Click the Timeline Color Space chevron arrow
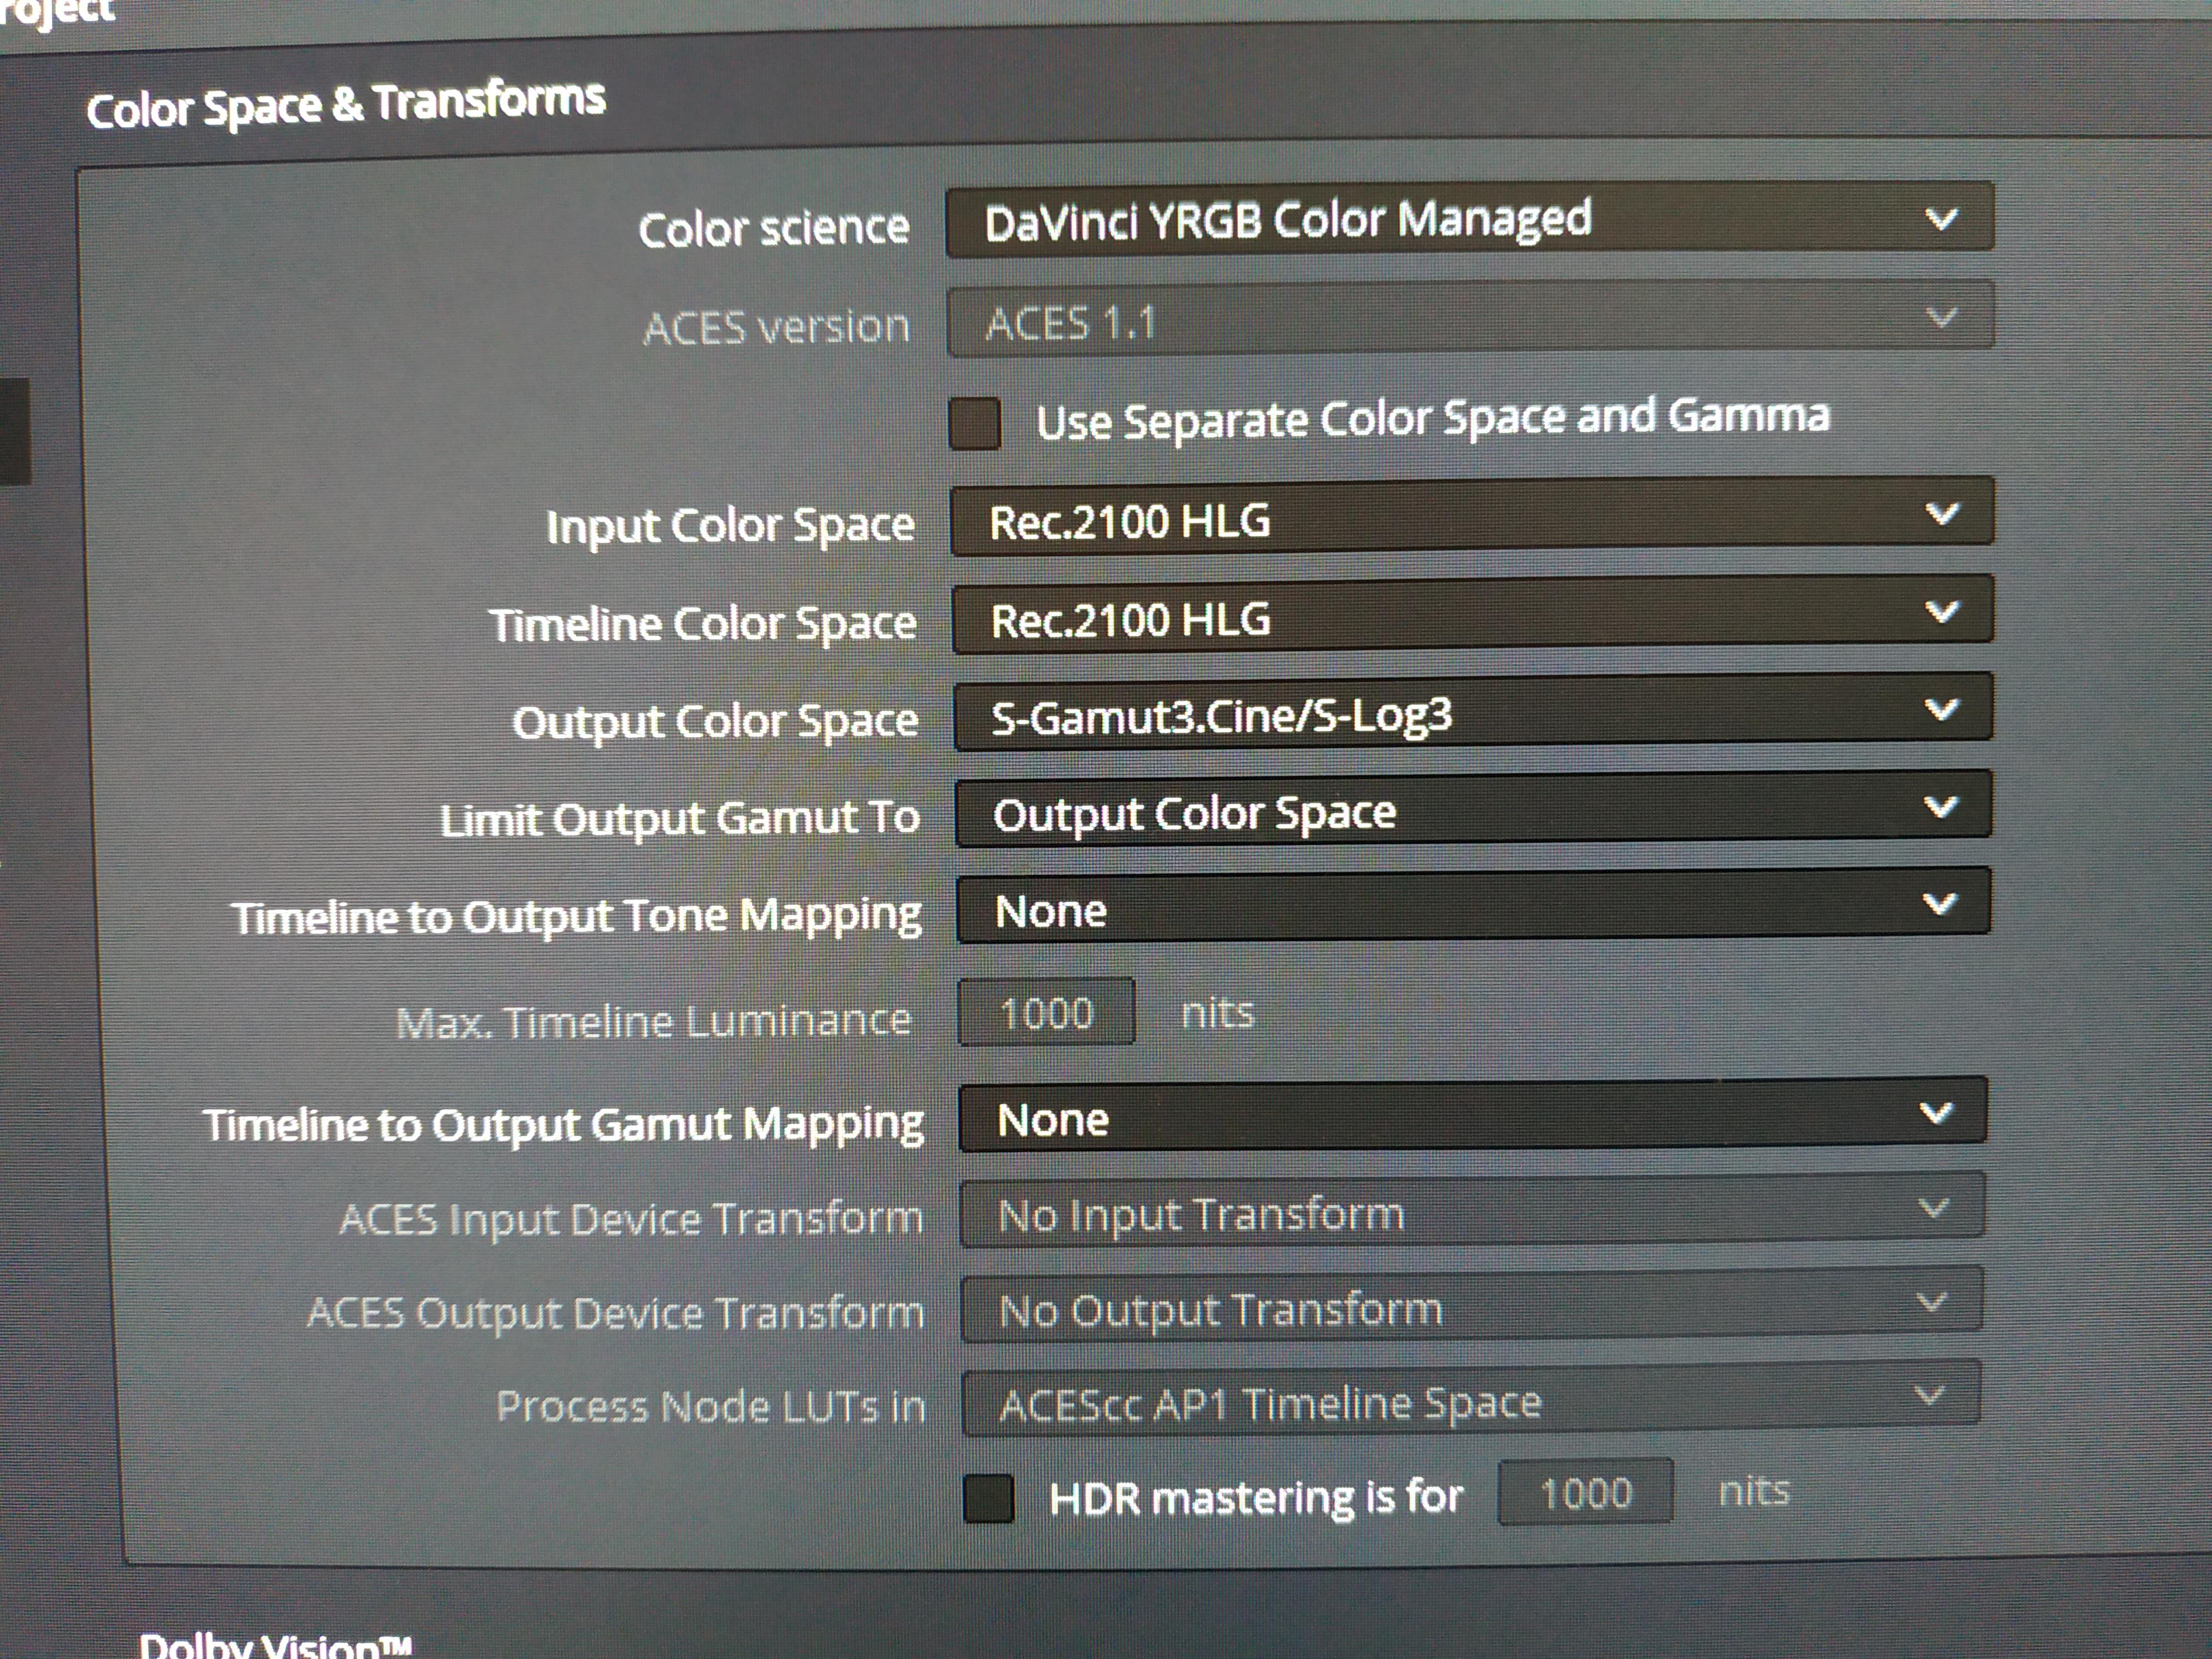The image size is (2212, 1659). coord(1942,611)
